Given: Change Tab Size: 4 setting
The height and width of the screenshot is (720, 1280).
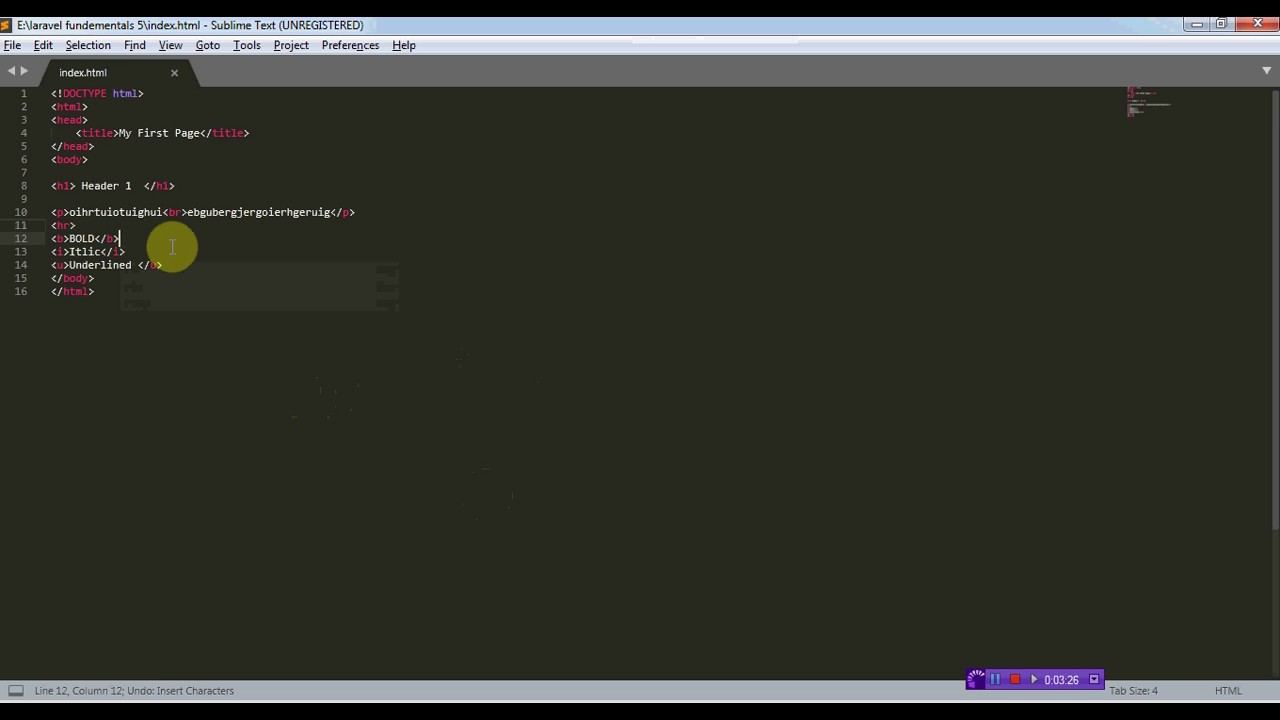Looking at the screenshot, I should 1133,690.
